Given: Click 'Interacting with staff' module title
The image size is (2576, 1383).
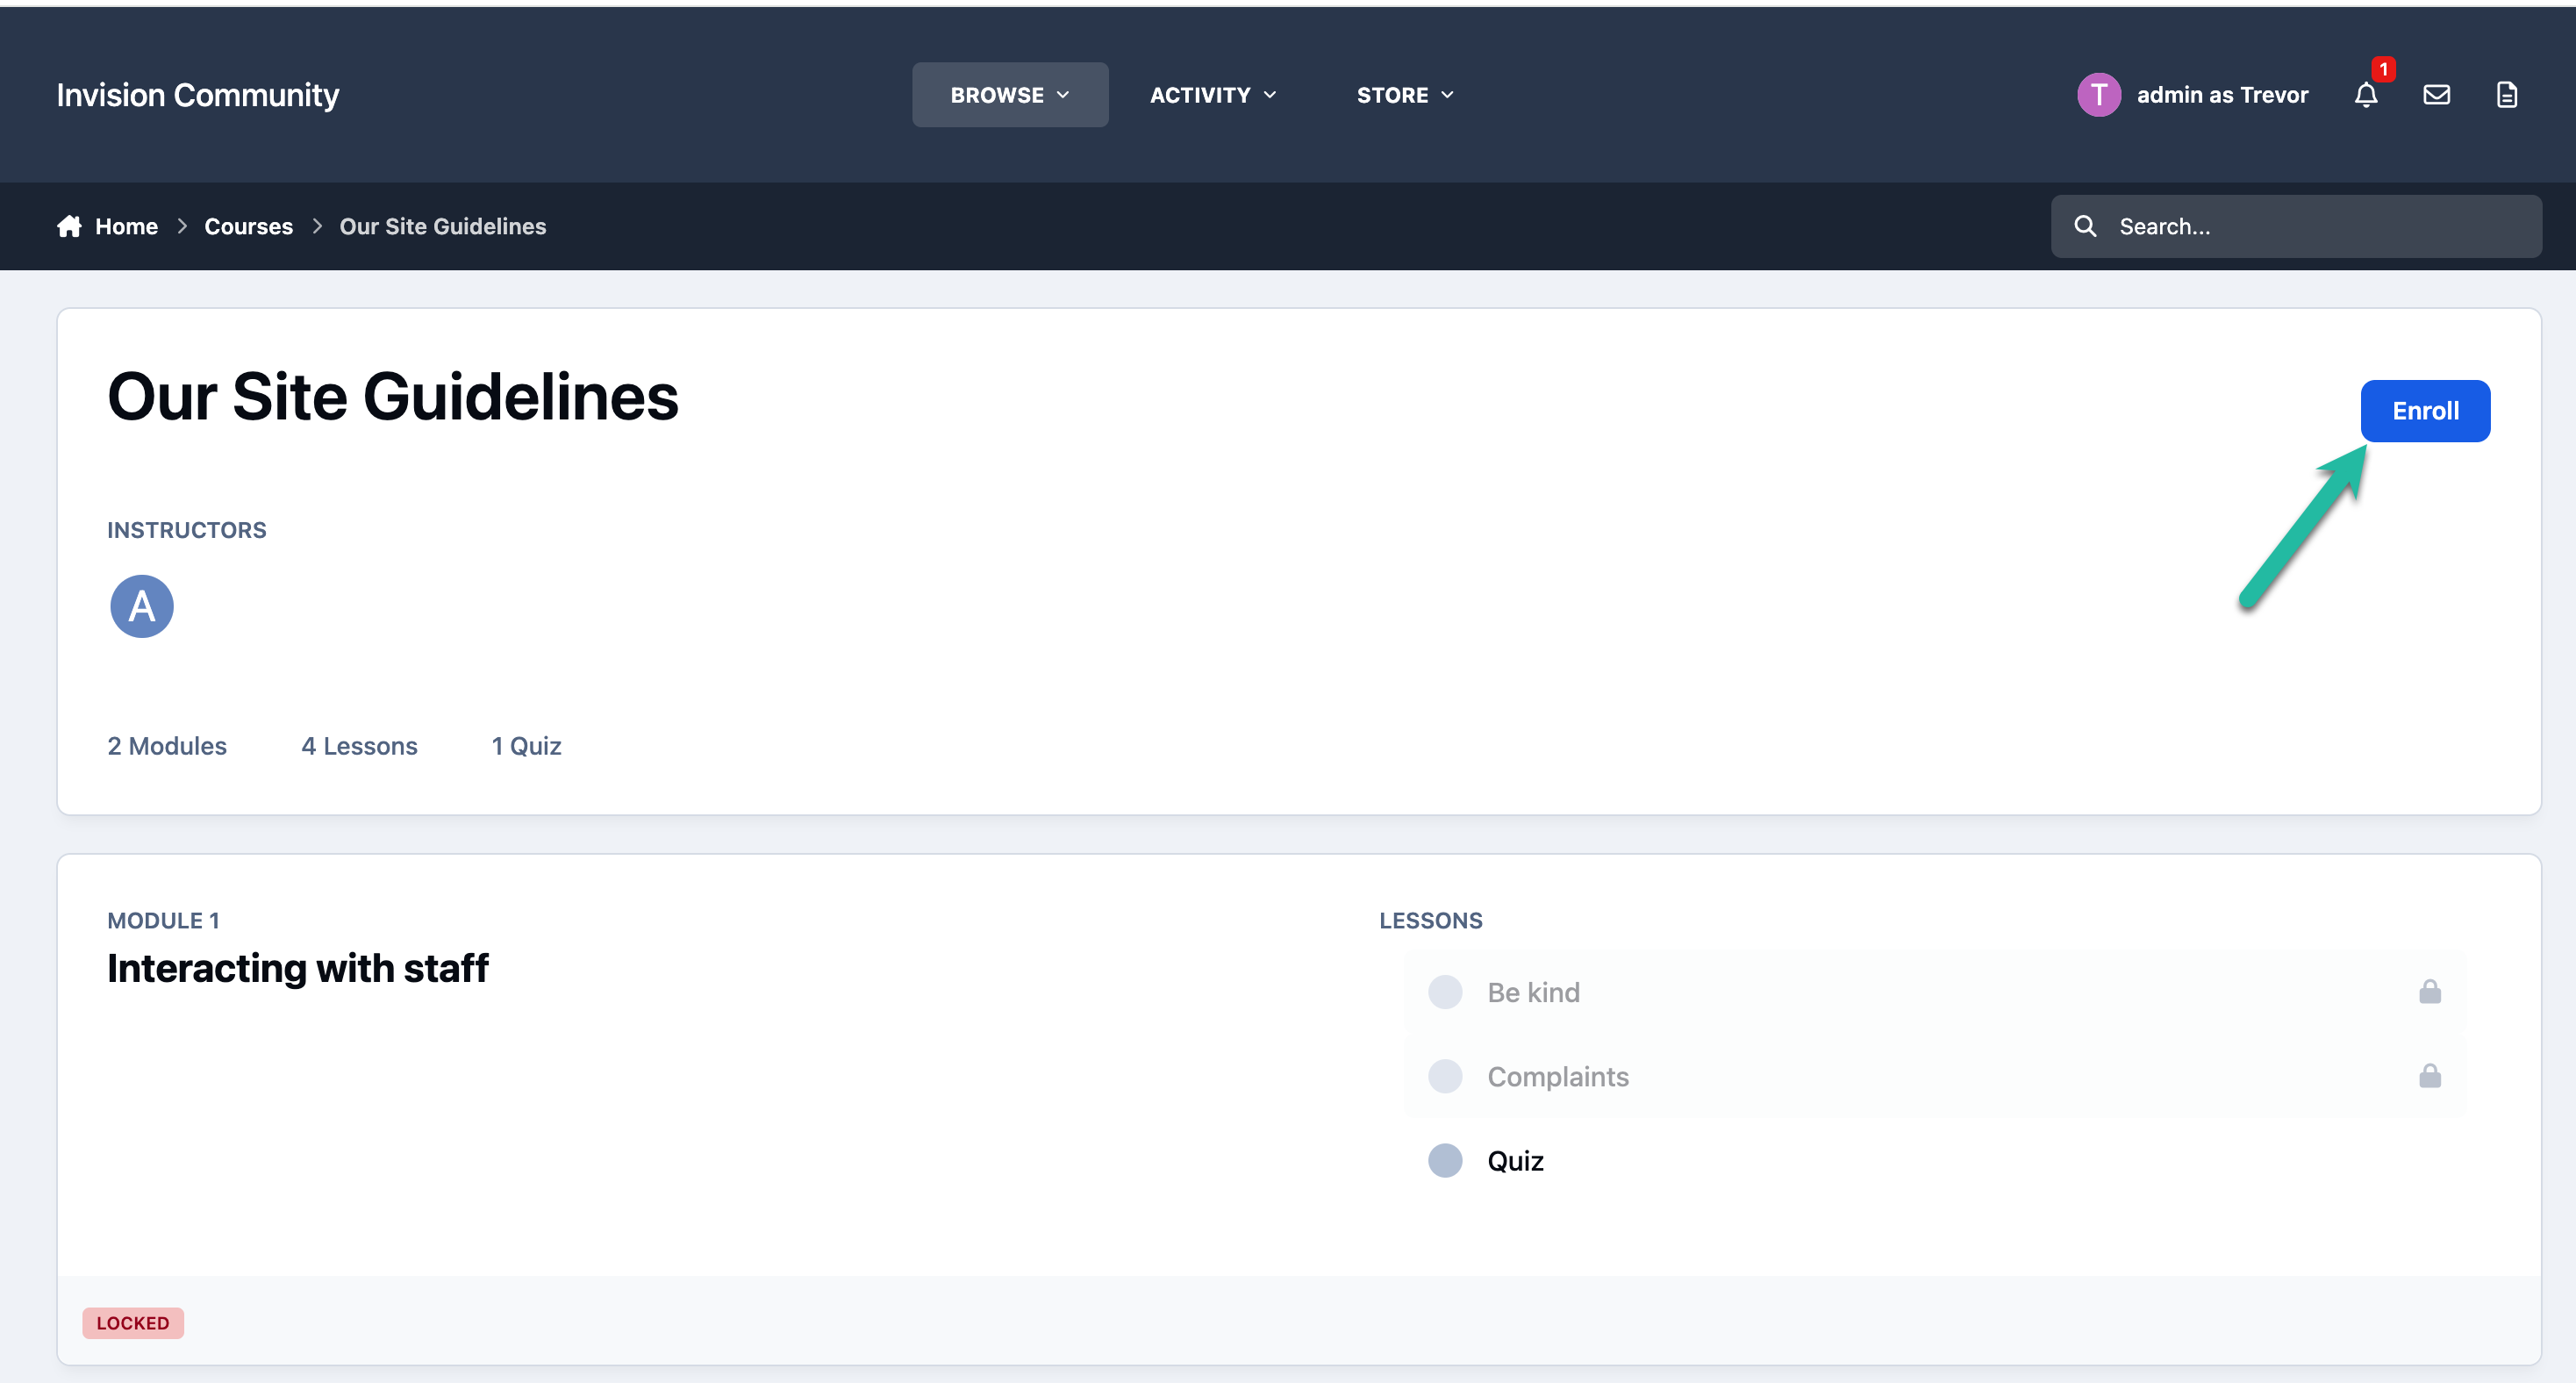Looking at the screenshot, I should coord(298,968).
